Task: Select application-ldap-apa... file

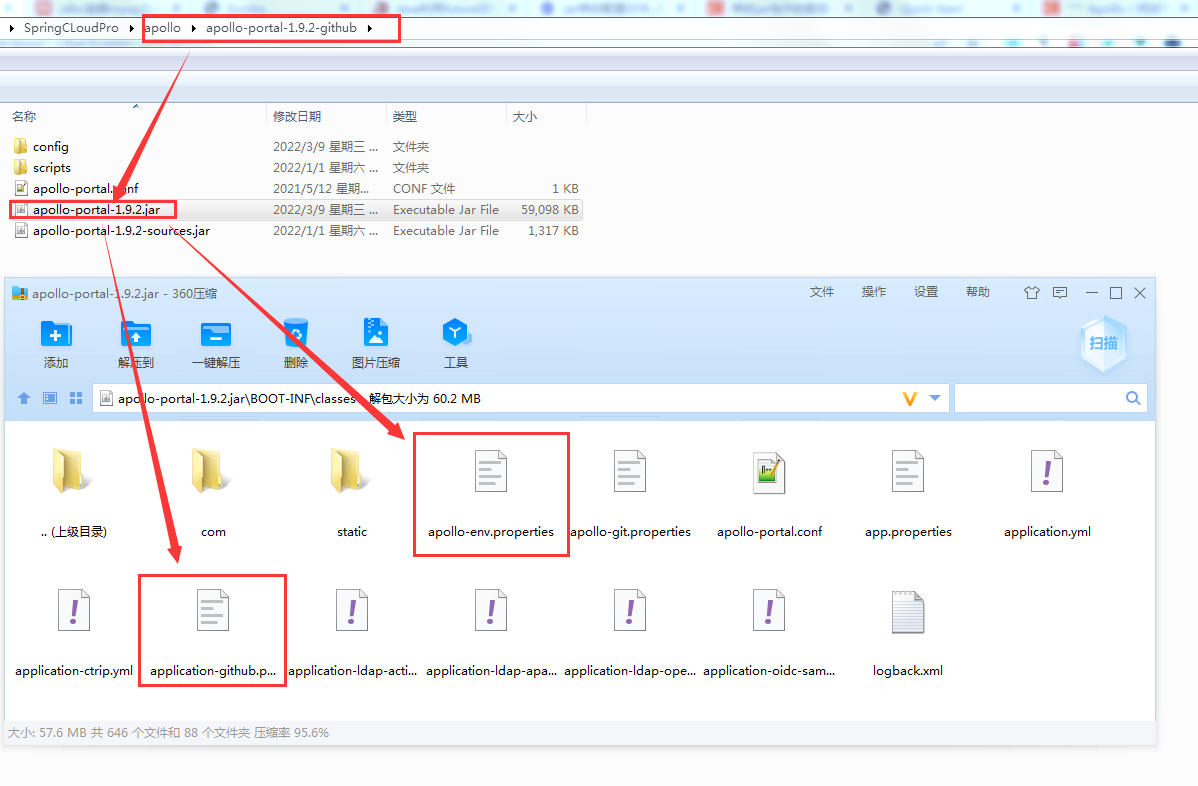Action: 491,632
